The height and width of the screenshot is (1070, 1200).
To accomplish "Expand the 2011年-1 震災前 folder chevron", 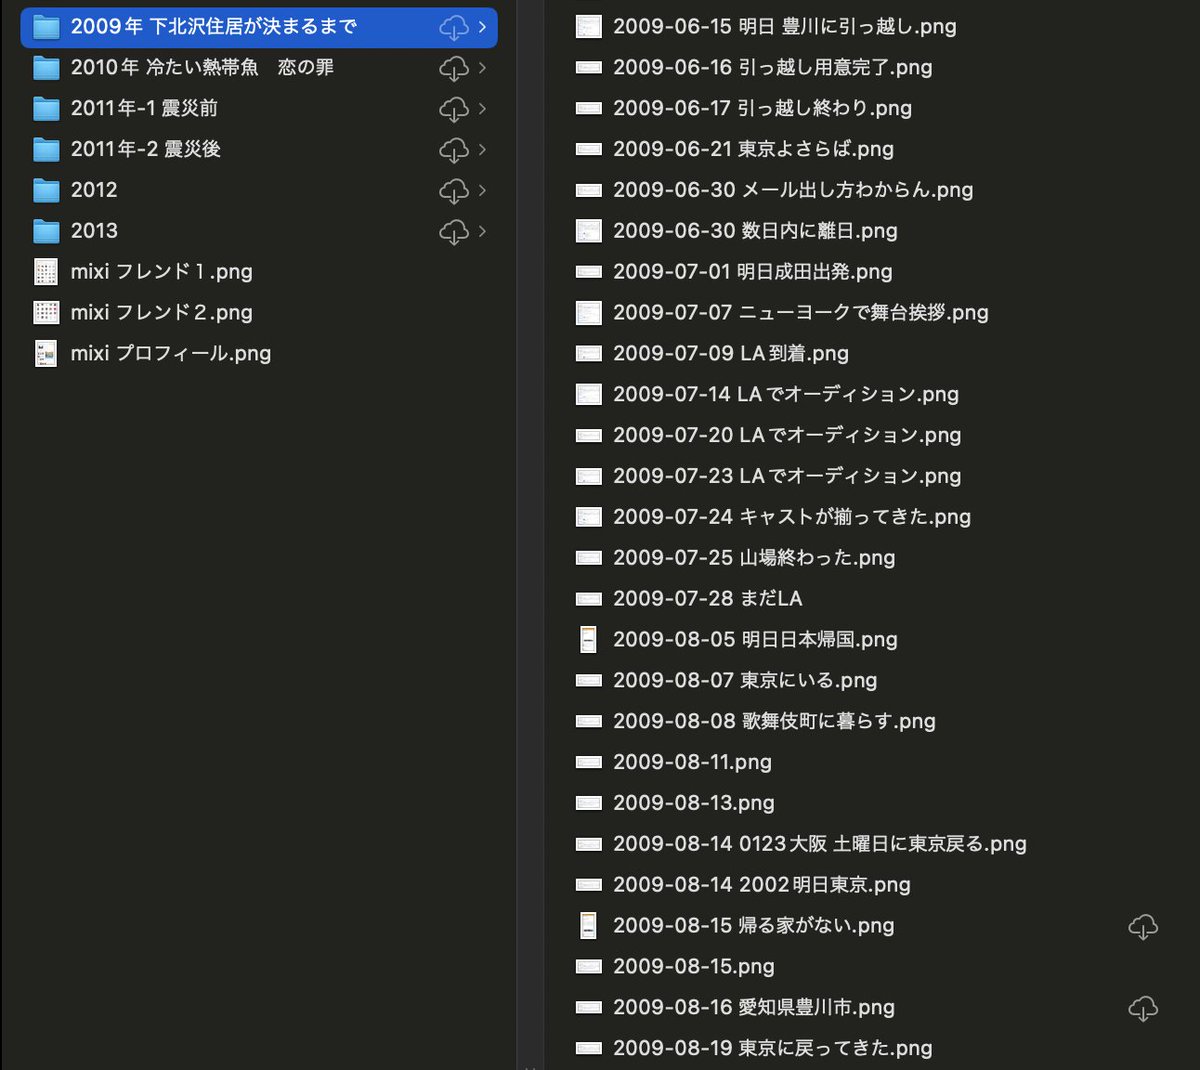I will 482,109.
